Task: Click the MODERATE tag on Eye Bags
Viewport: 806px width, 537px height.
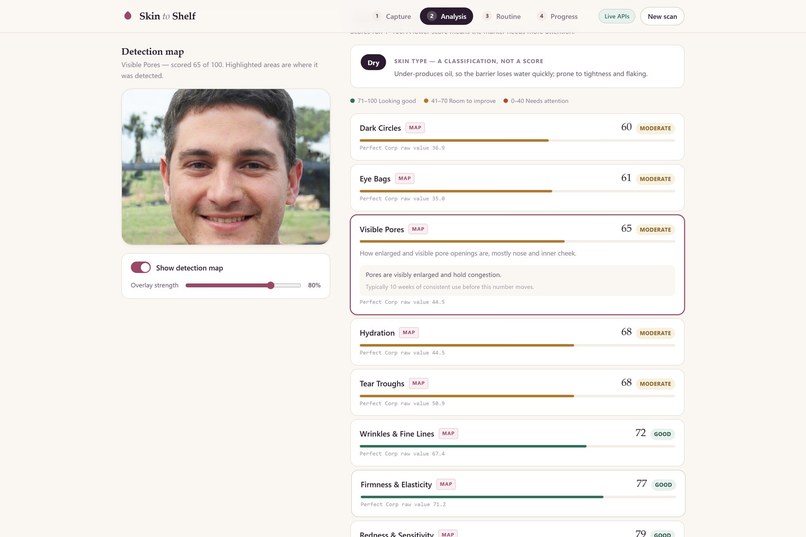Action: (x=655, y=179)
